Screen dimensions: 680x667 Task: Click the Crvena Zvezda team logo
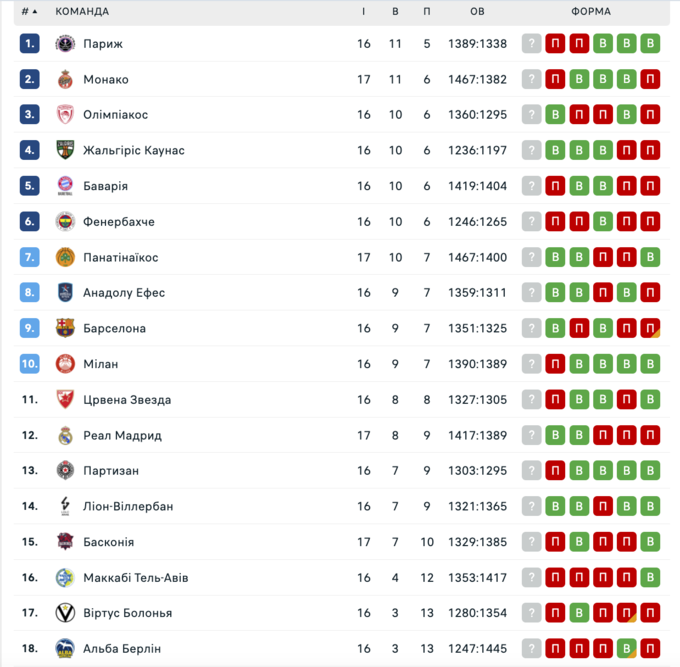[65, 399]
